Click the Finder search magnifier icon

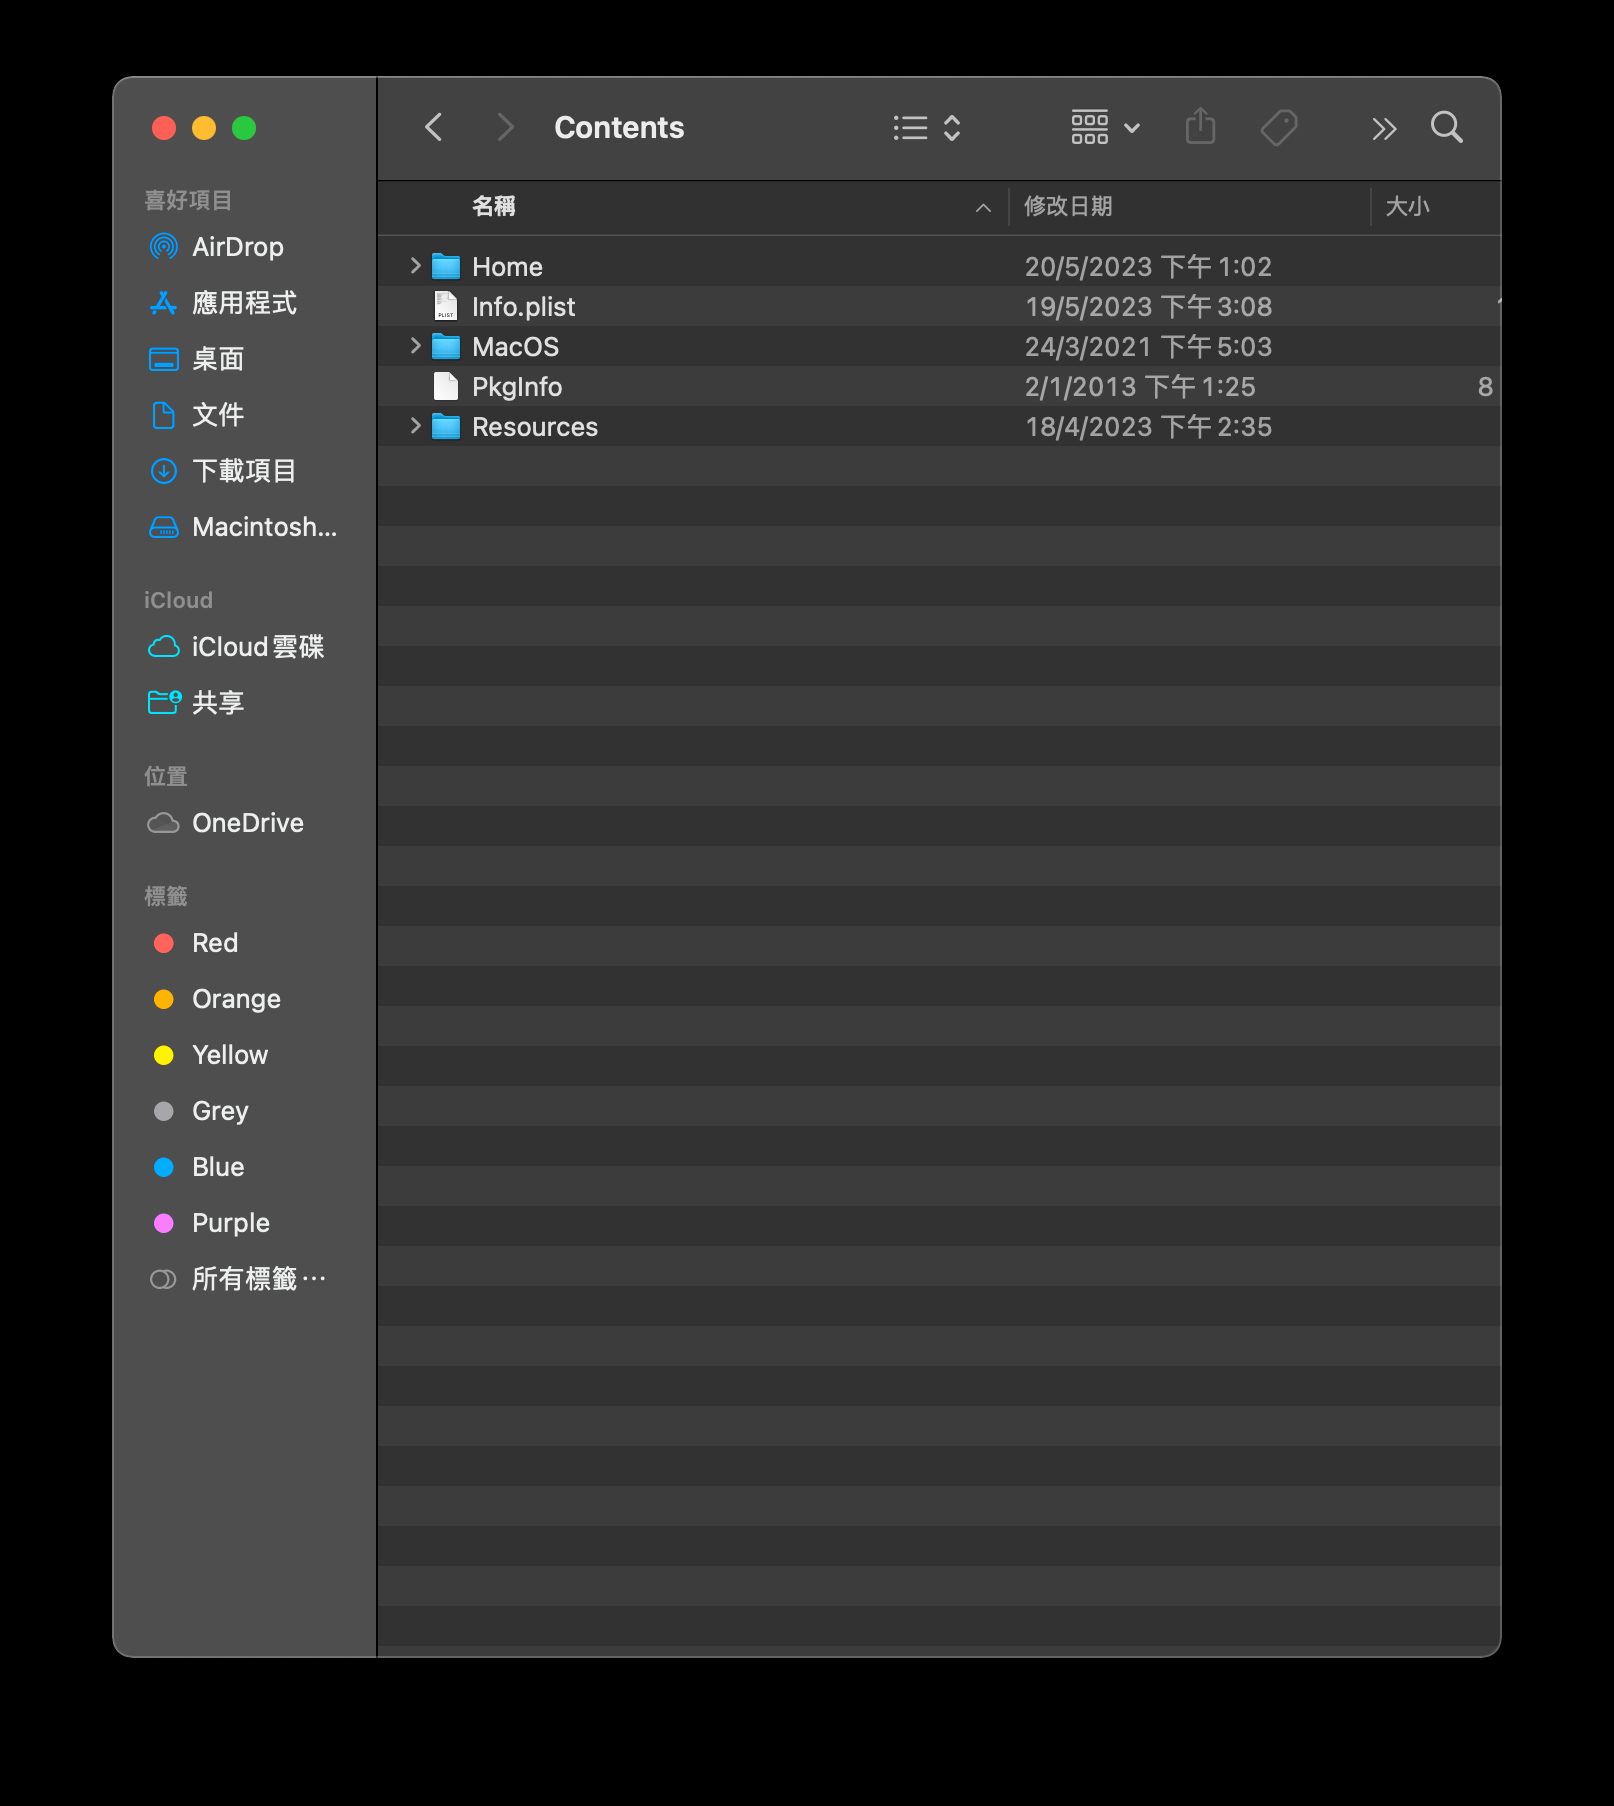click(x=1446, y=128)
